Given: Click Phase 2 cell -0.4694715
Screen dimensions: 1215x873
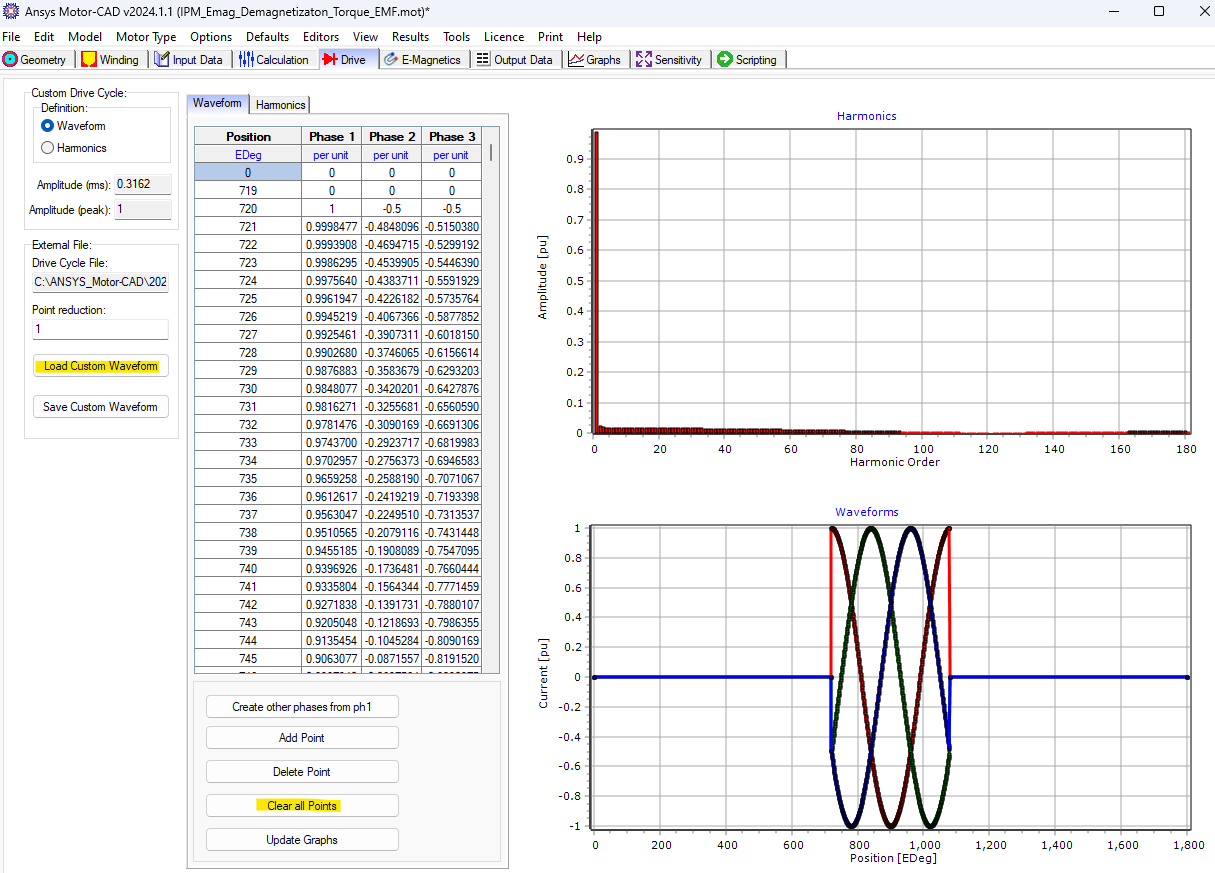Looking at the screenshot, I should pyautogui.click(x=391, y=245).
